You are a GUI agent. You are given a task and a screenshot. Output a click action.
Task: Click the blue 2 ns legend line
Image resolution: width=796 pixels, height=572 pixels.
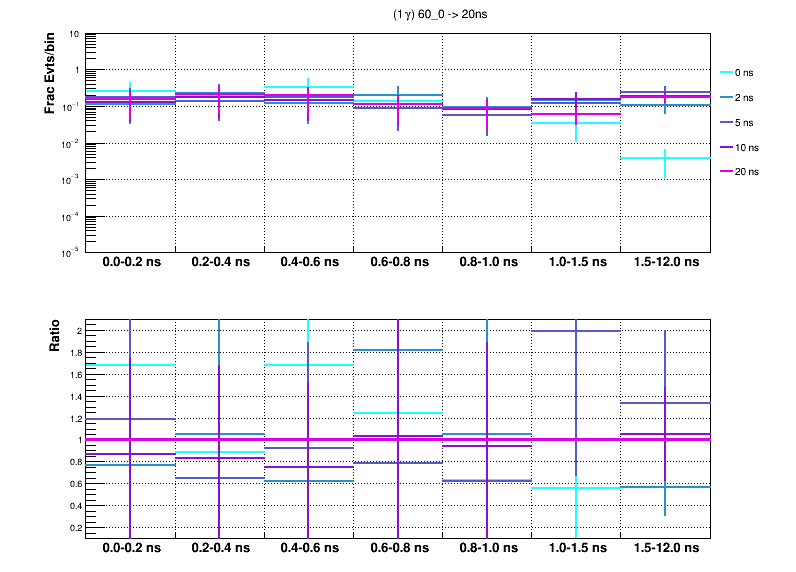(x=727, y=98)
